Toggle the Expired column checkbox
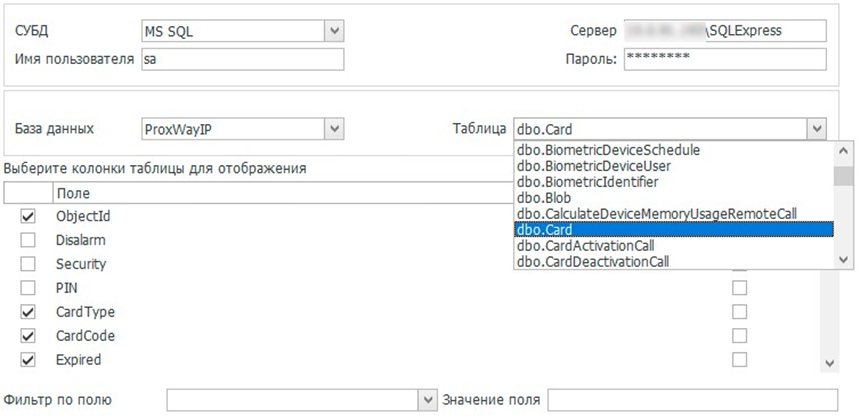Screen dimensions: 860x416 [28, 360]
